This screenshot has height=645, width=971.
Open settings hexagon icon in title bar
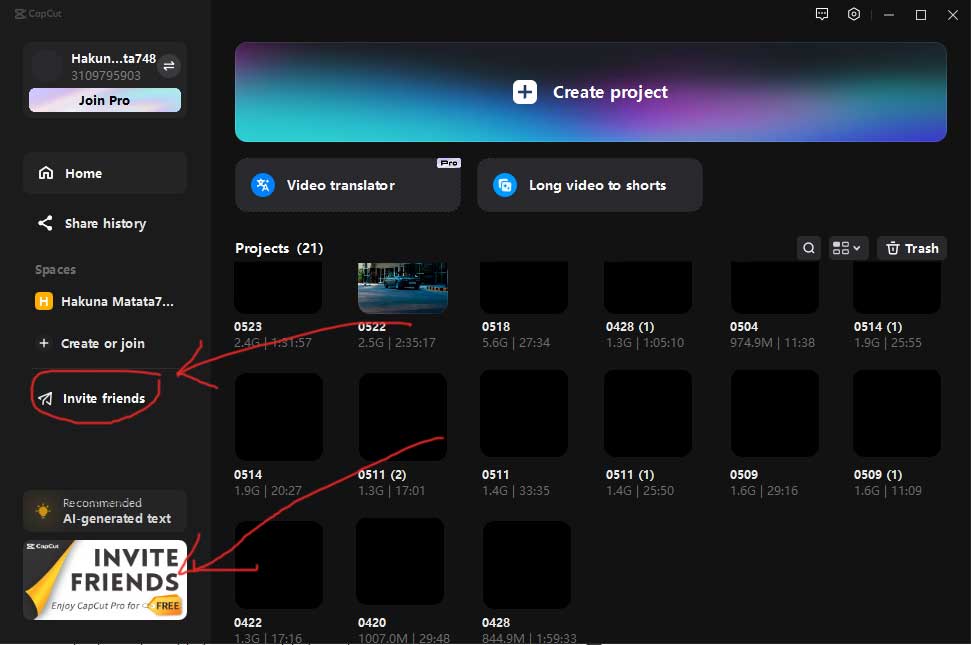[854, 14]
